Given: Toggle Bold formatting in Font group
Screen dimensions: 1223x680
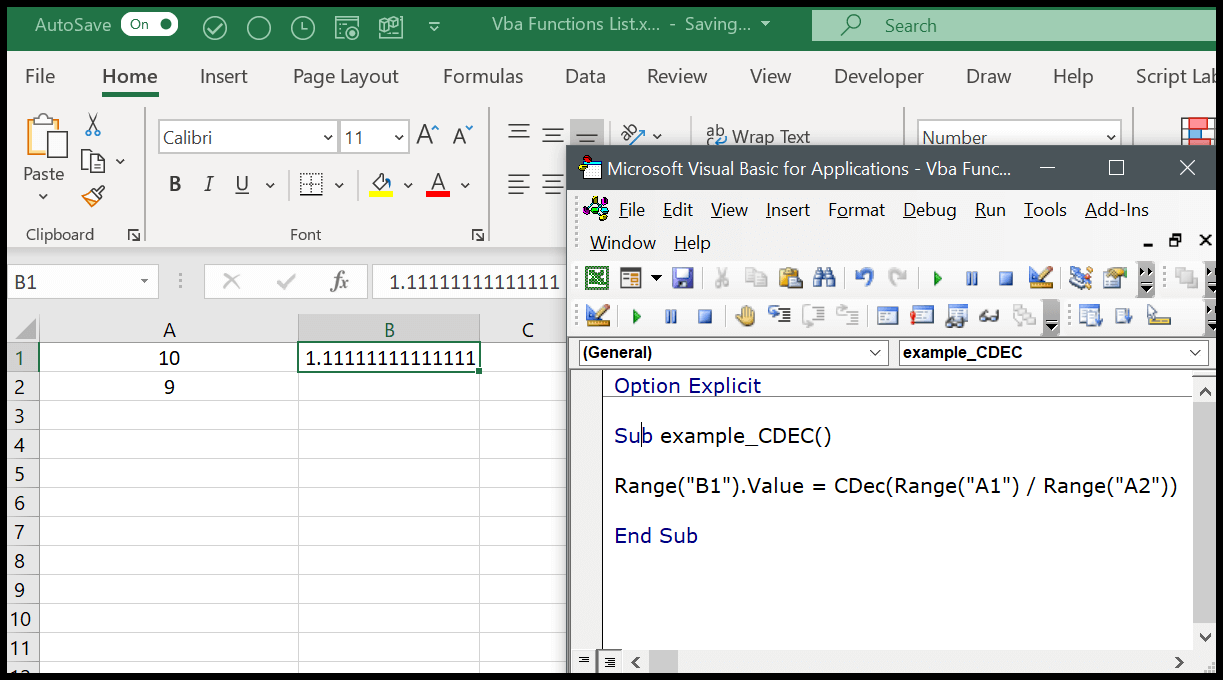Looking at the screenshot, I should (x=175, y=185).
